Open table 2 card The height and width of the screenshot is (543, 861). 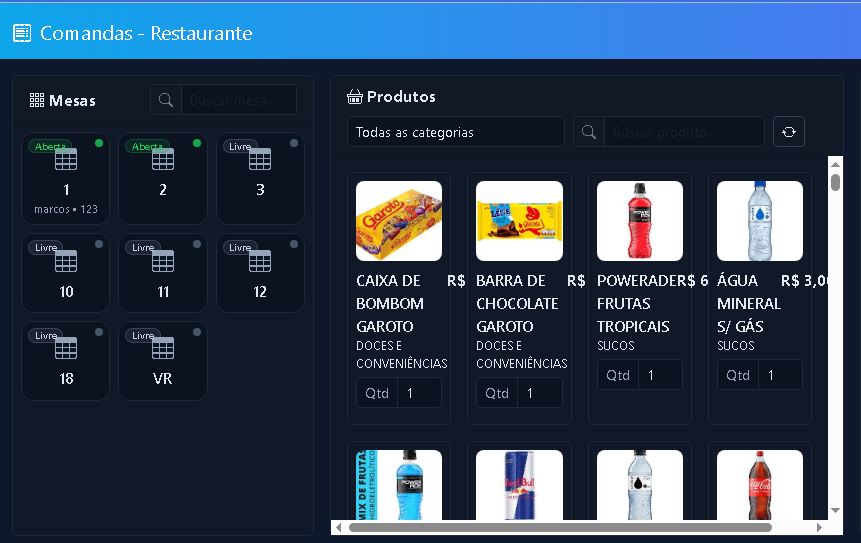[x=163, y=178]
